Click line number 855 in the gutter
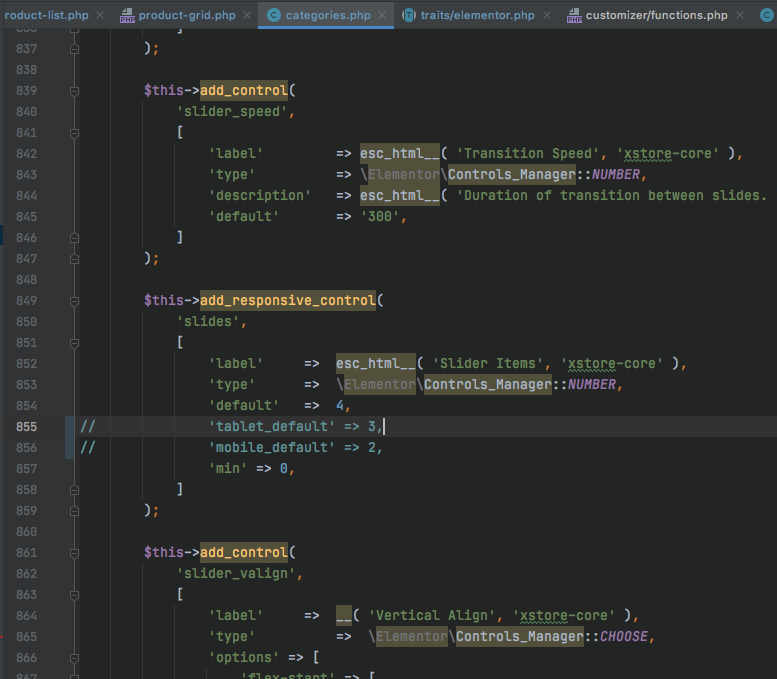 [27, 427]
